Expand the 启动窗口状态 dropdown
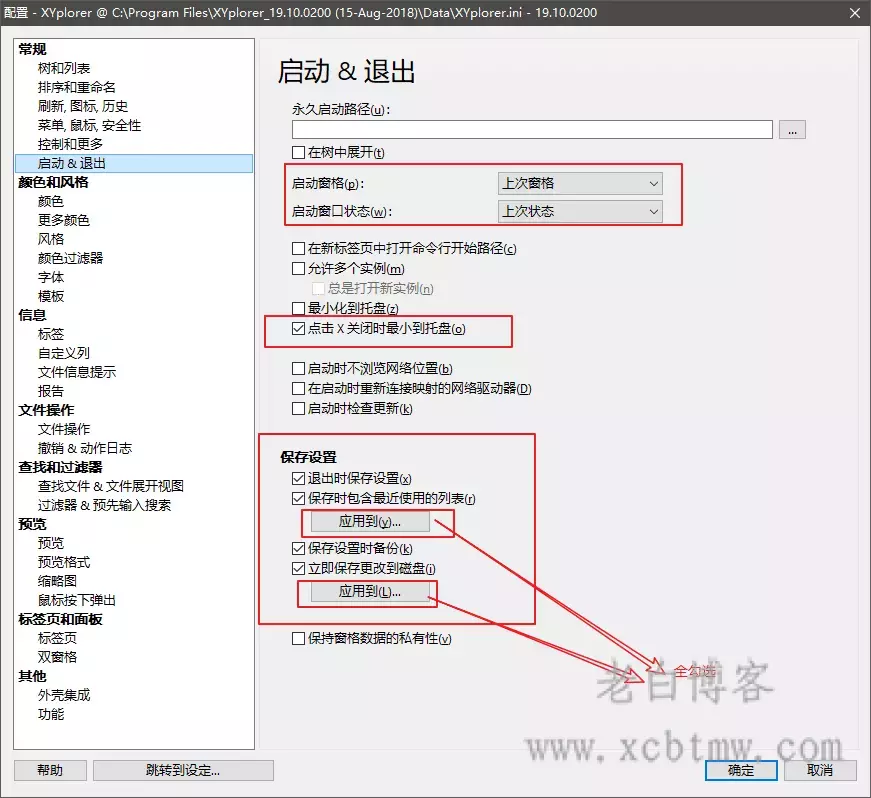 click(579, 212)
